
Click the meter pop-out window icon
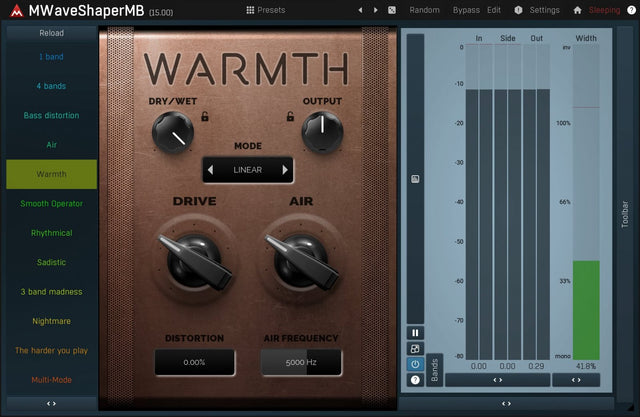coord(415,348)
